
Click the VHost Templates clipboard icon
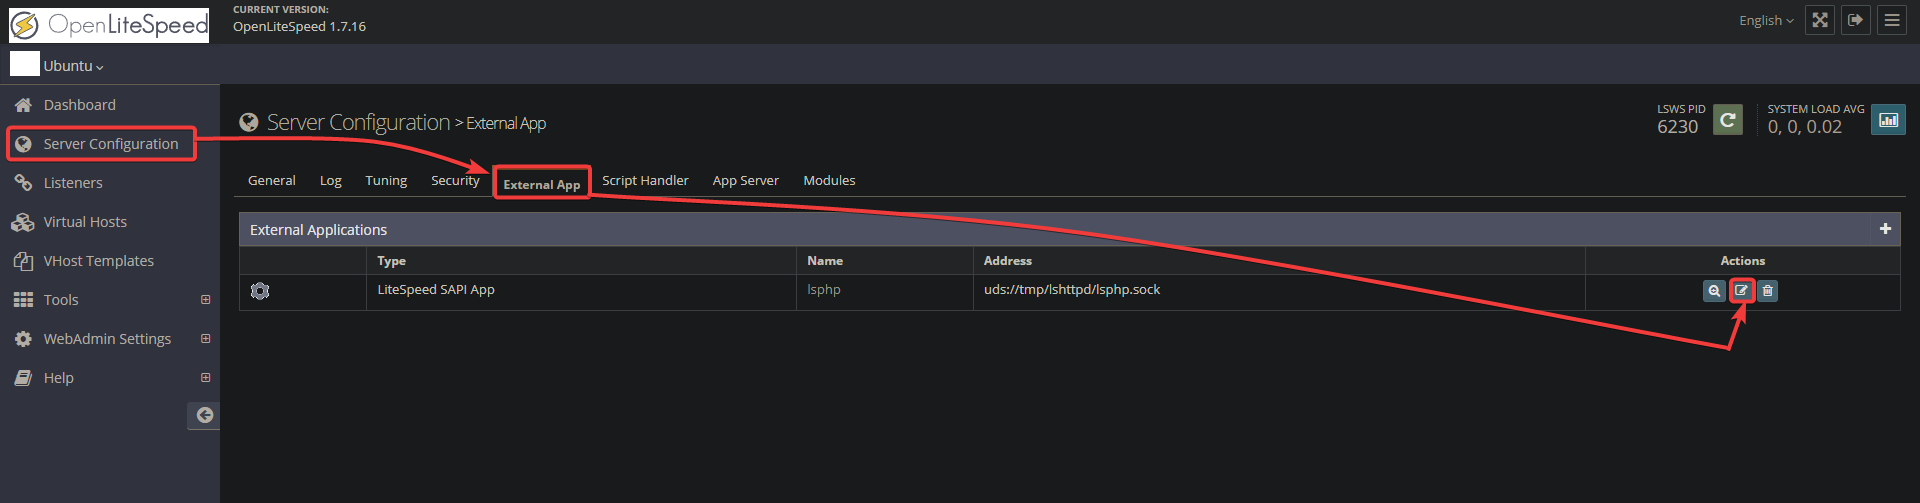click(23, 261)
